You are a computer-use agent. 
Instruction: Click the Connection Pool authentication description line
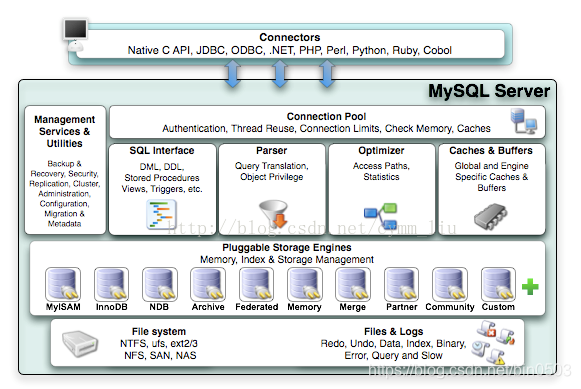tap(326, 128)
